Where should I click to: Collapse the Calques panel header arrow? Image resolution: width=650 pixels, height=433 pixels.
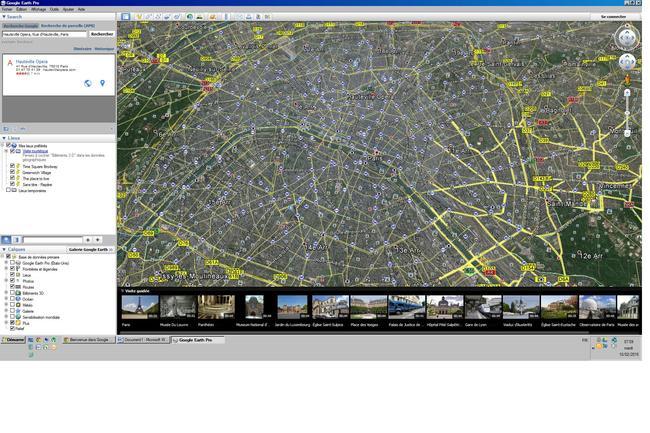coord(4,249)
